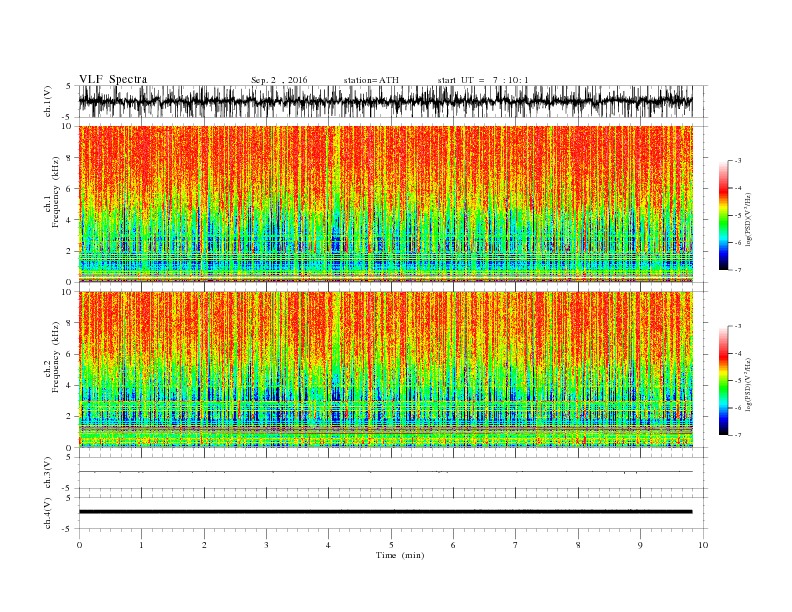Click time-axis tick label "2" minutes

click(x=204, y=545)
